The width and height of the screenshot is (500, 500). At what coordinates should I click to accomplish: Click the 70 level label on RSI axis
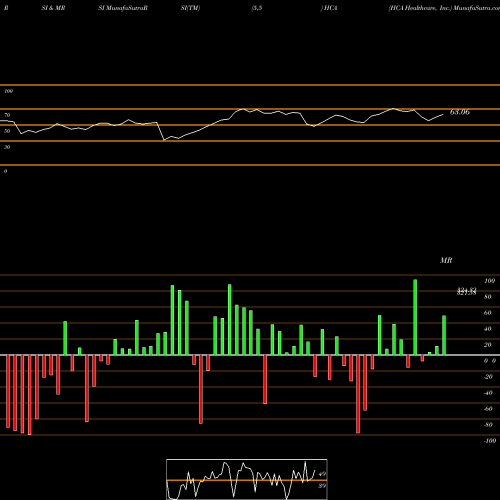[x=7, y=115]
